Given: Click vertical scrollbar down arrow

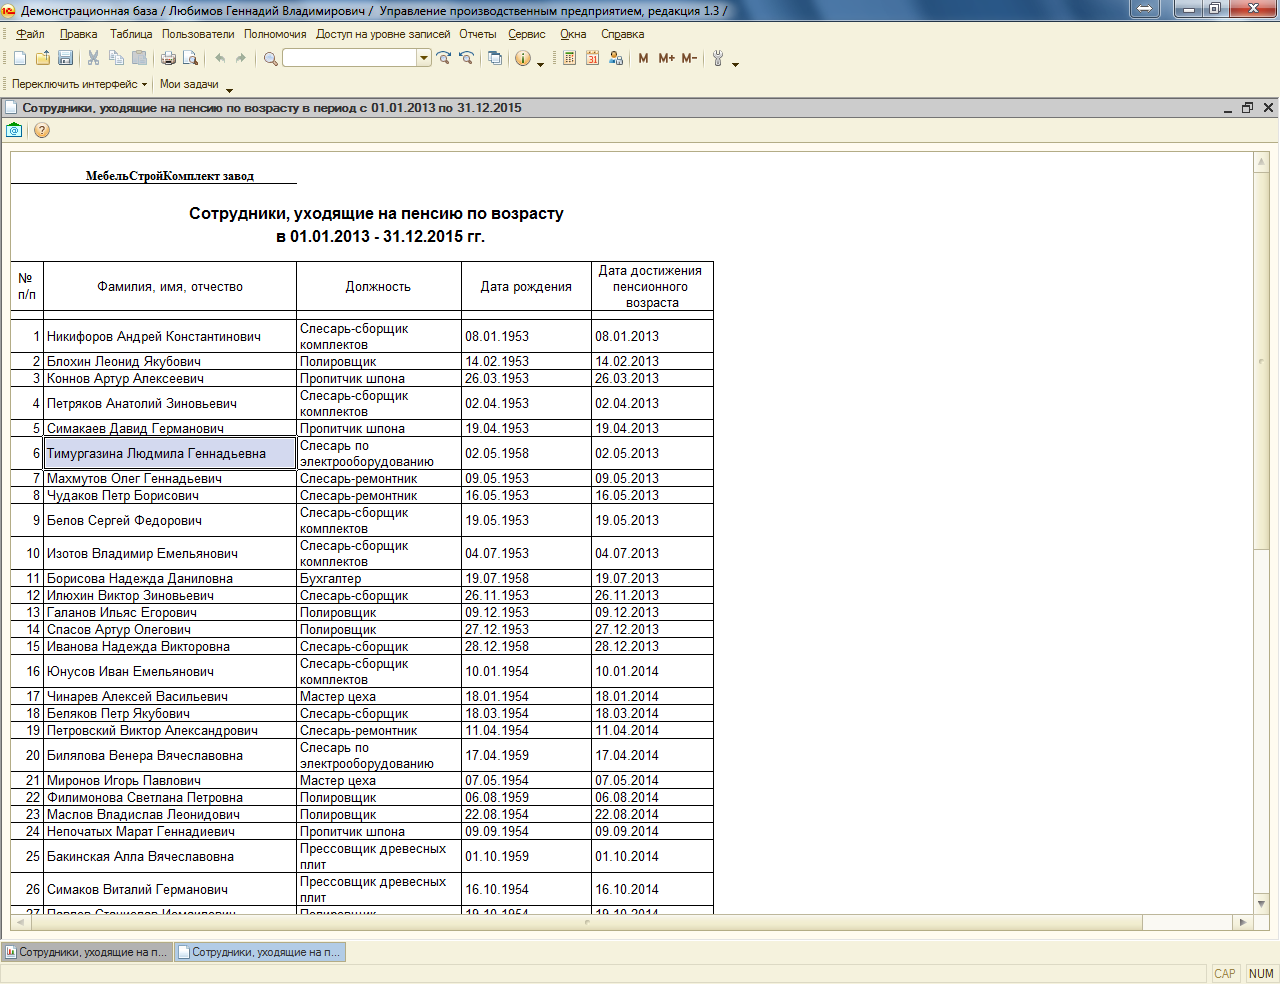Looking at the screenshot, I should pyautogui.click(x=1262, y=904).
